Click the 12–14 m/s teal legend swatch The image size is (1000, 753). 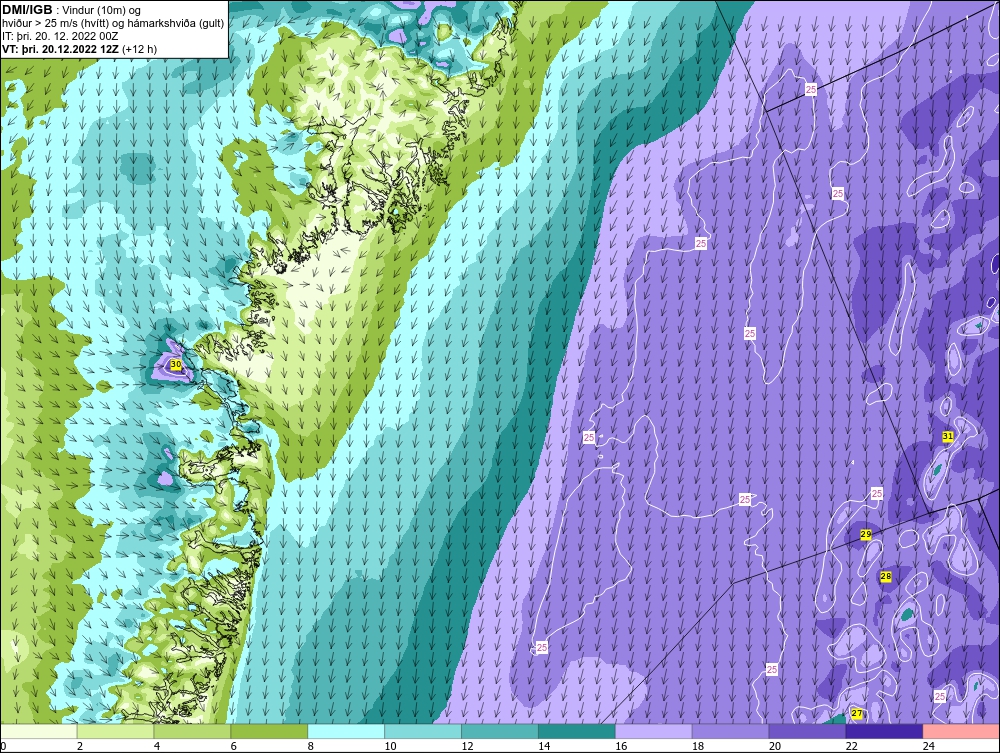[499, 731]
